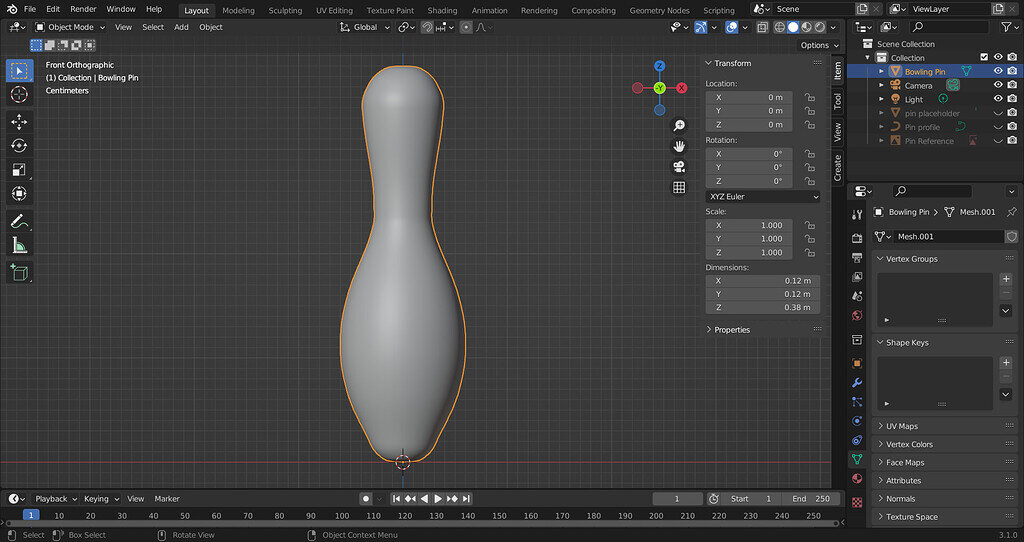Viewport: 1024px width, 542px height.
Task: Expand the UV Maps panel
Action: [x=901, y=426]
